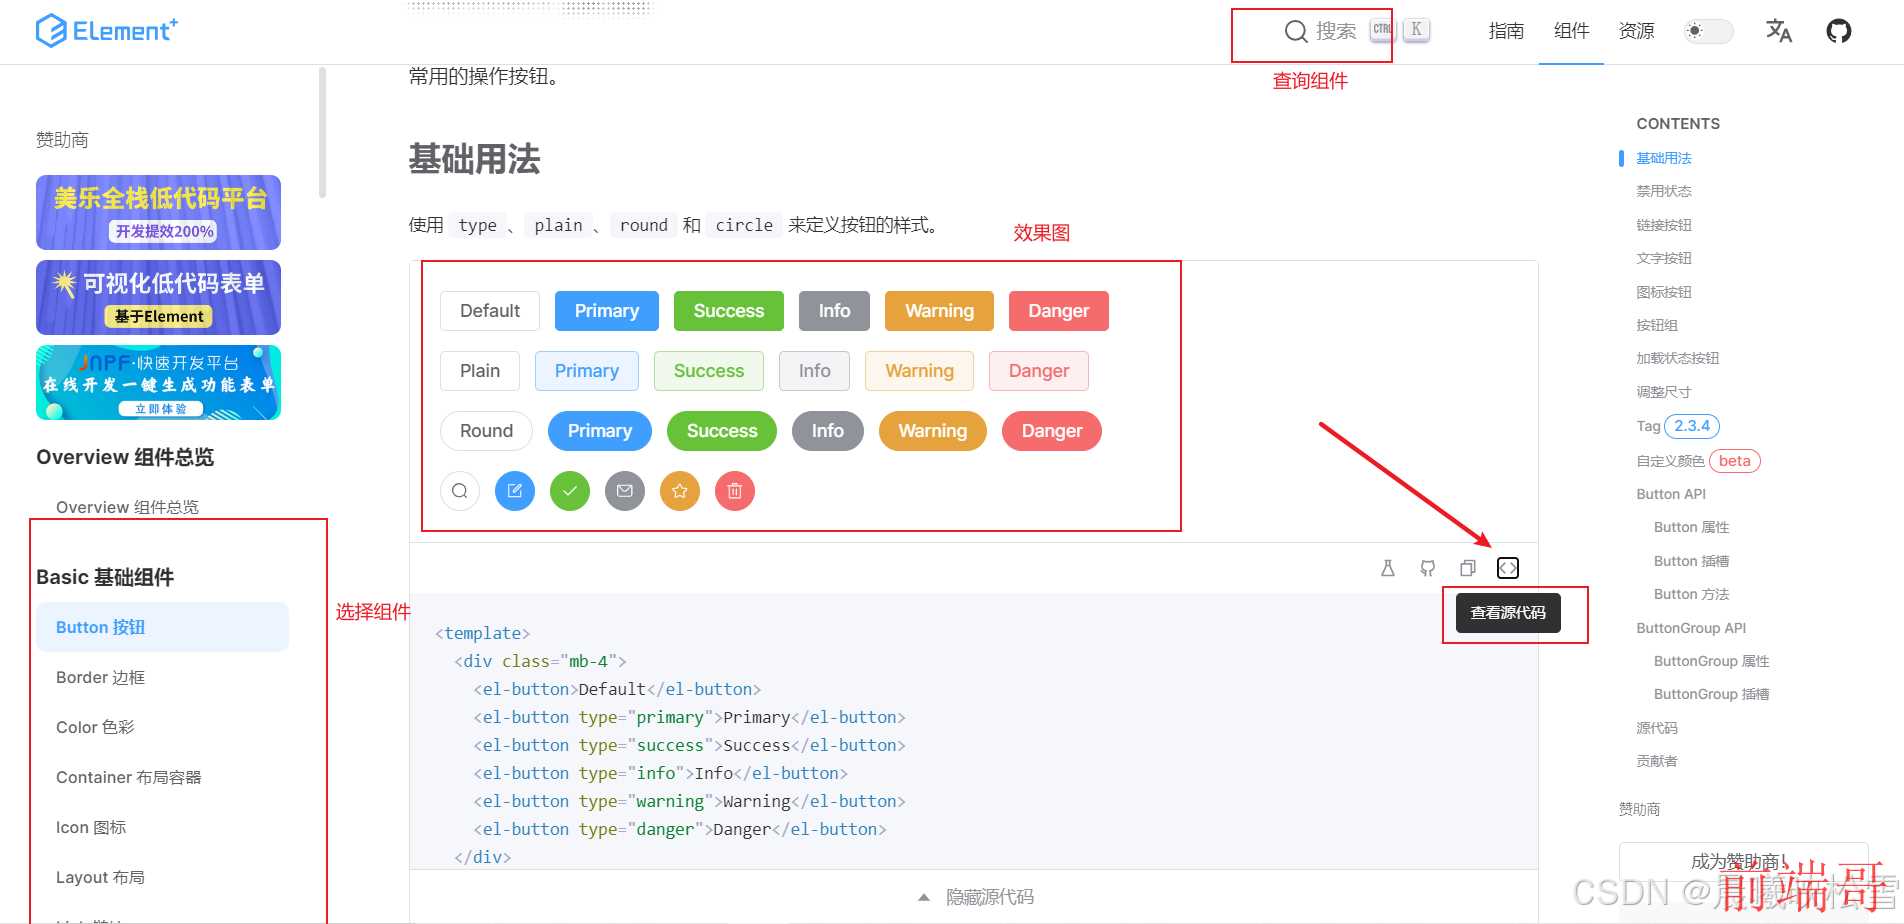This screenshot has width=1904, height=924.
Task: Click the plain-style Danger button
Action: [x=1039, y=371]
